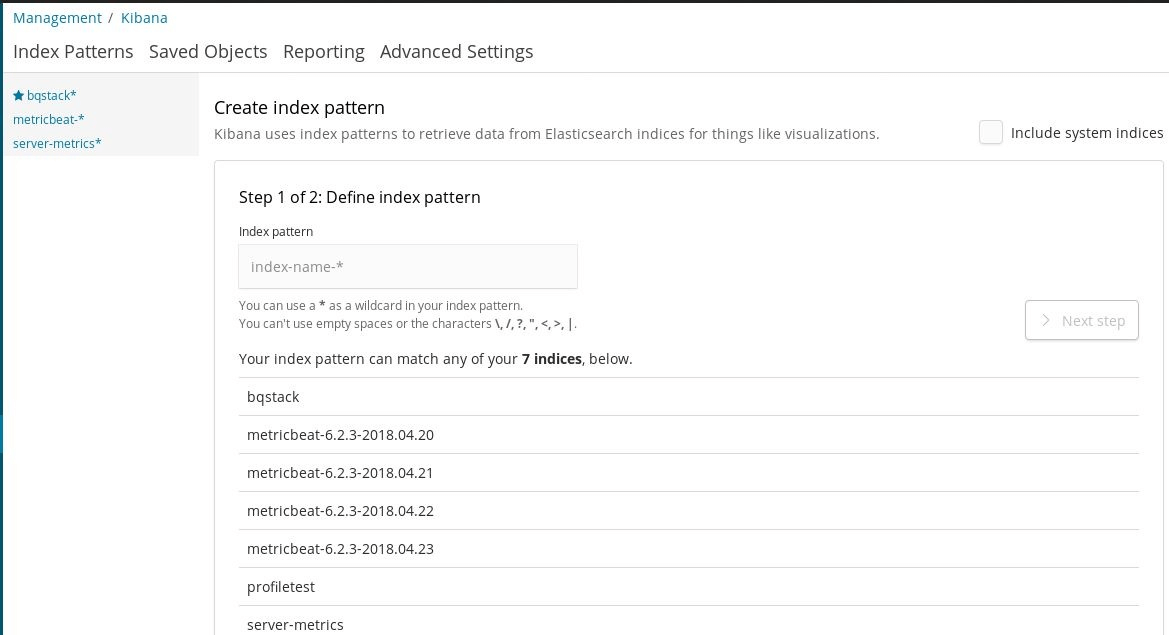Enable Include system indices checkbox
This screenshot has width=1169, height=635.
[991, 133]
